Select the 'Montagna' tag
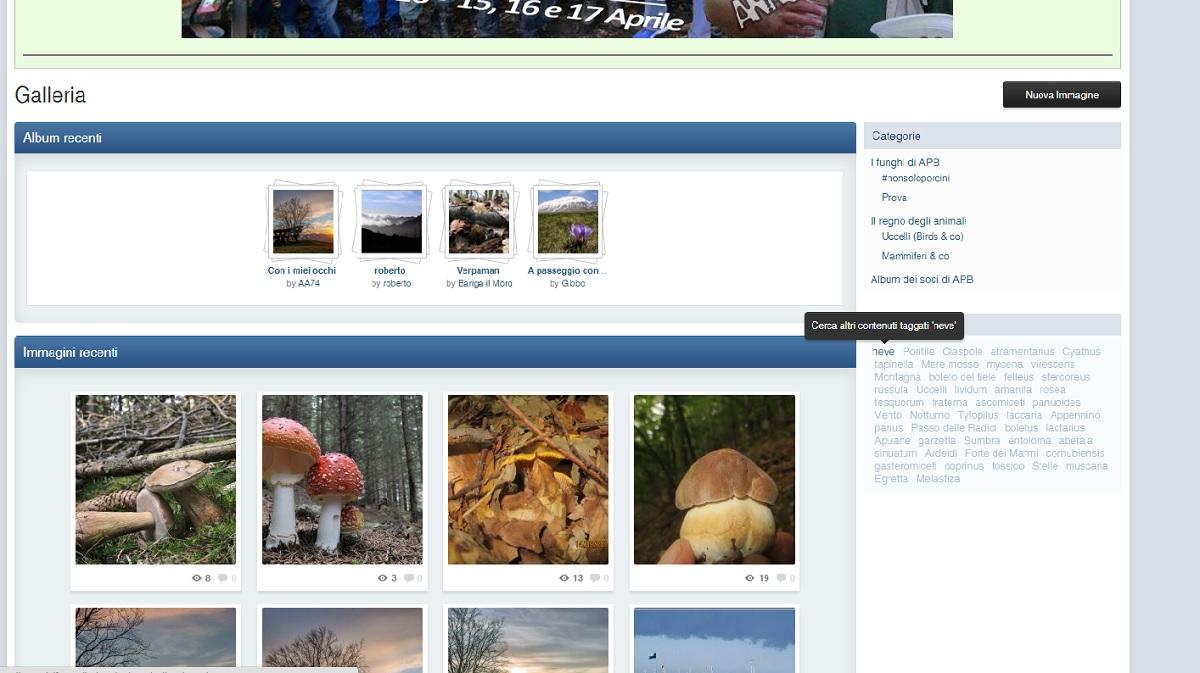 897,378
